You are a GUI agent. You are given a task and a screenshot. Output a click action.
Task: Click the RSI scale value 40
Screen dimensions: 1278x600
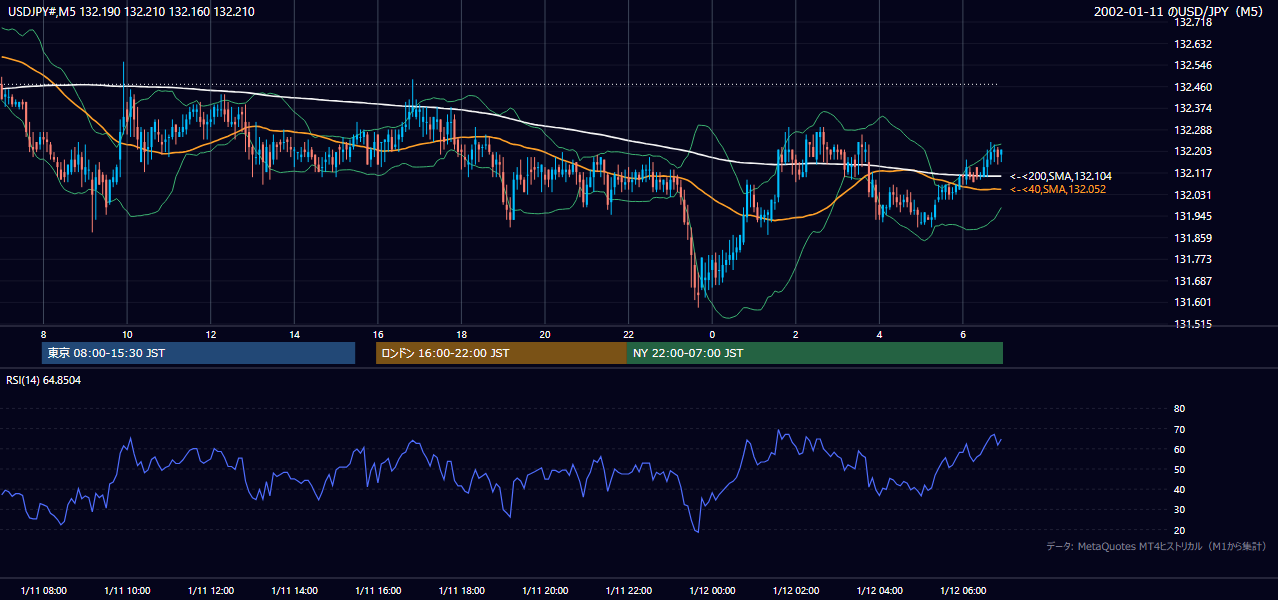(1179, 490)
